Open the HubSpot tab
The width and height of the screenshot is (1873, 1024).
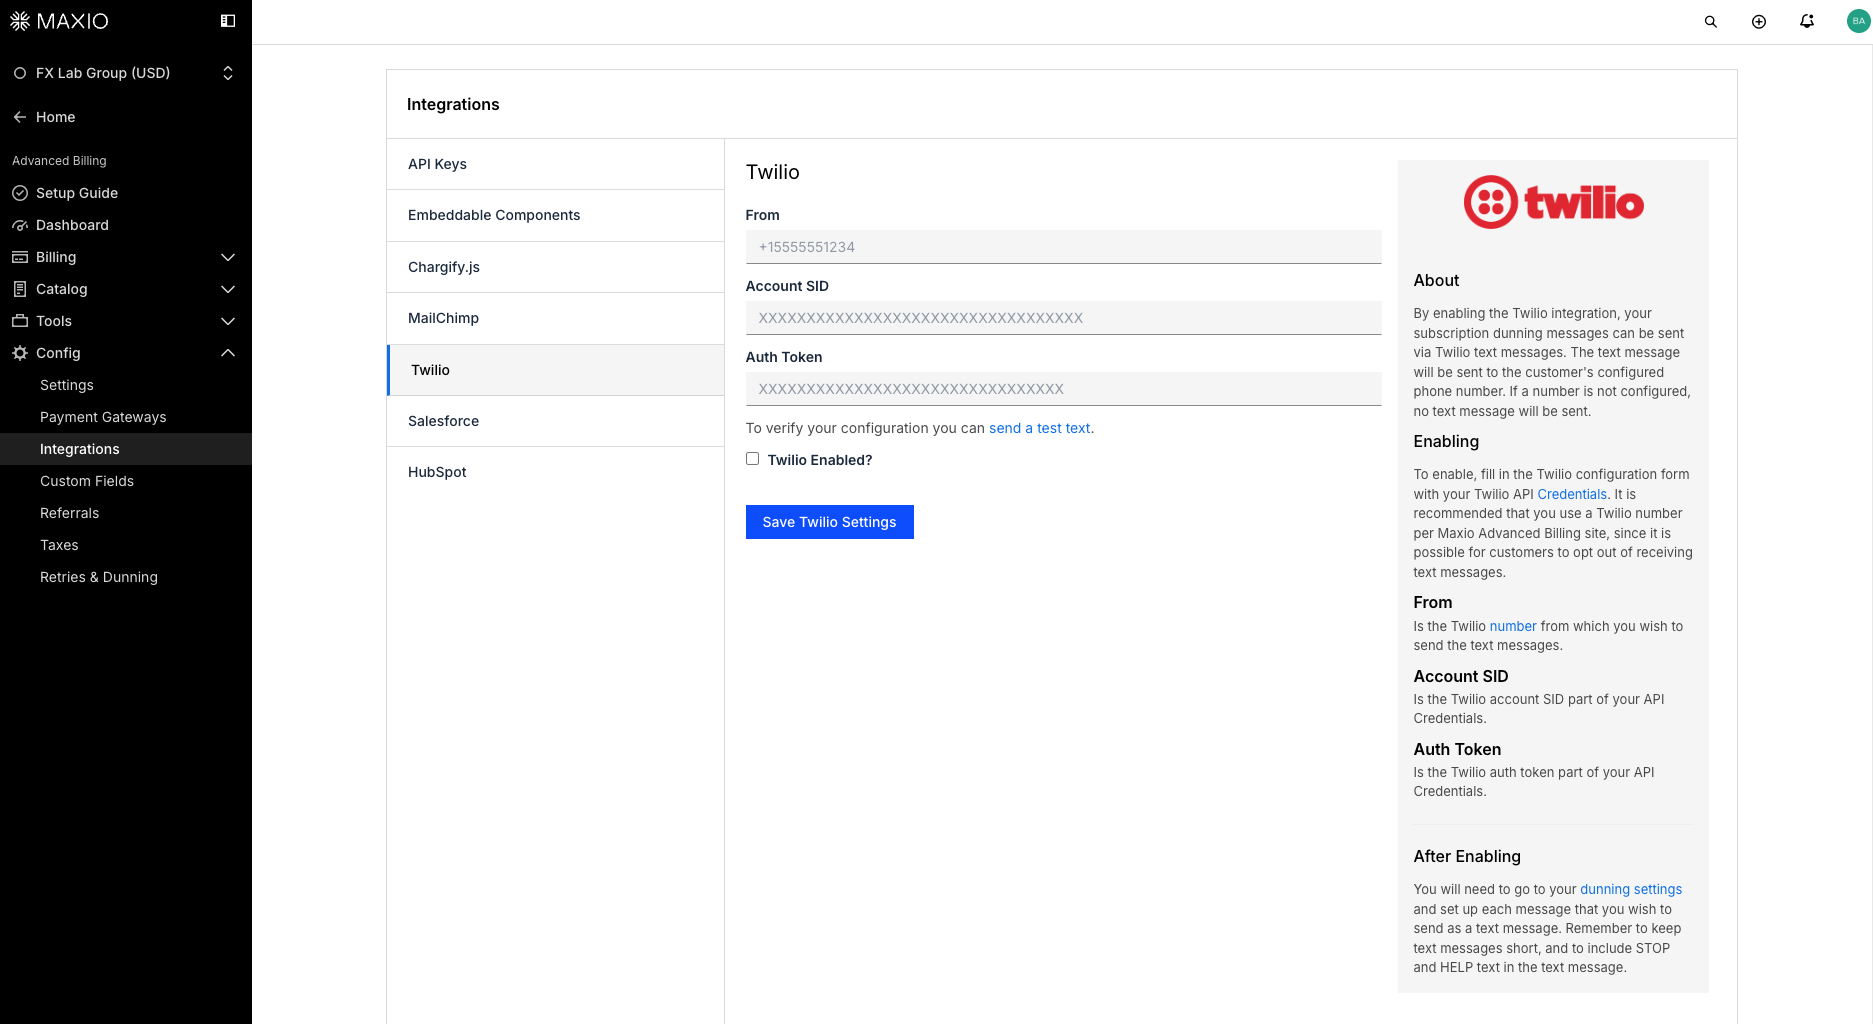pos(556,472)
